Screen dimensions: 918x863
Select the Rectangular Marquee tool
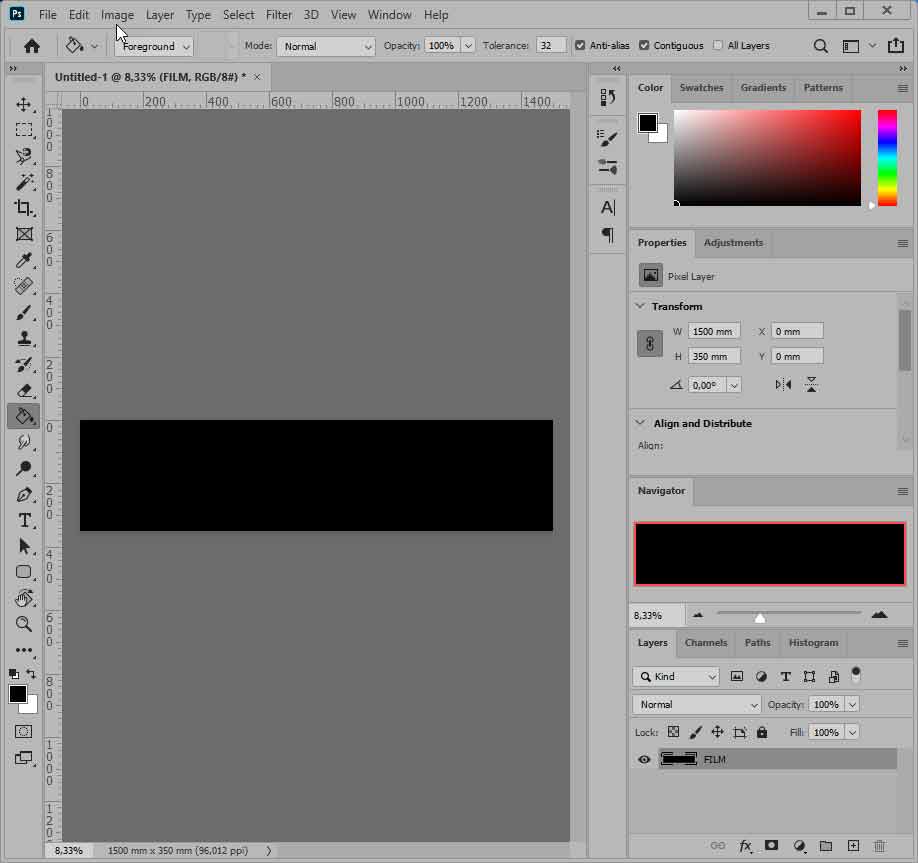click(23, 130)
